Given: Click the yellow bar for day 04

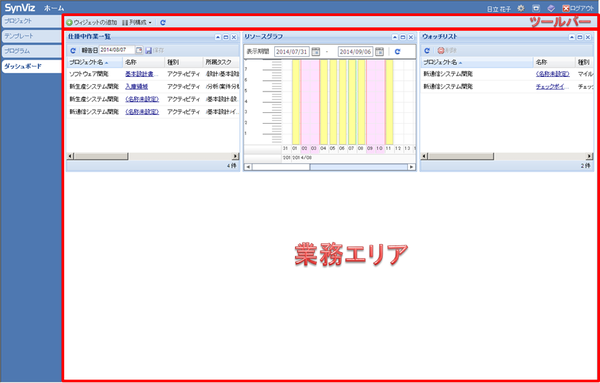Looking at the screenshot, I should (324, 102).
